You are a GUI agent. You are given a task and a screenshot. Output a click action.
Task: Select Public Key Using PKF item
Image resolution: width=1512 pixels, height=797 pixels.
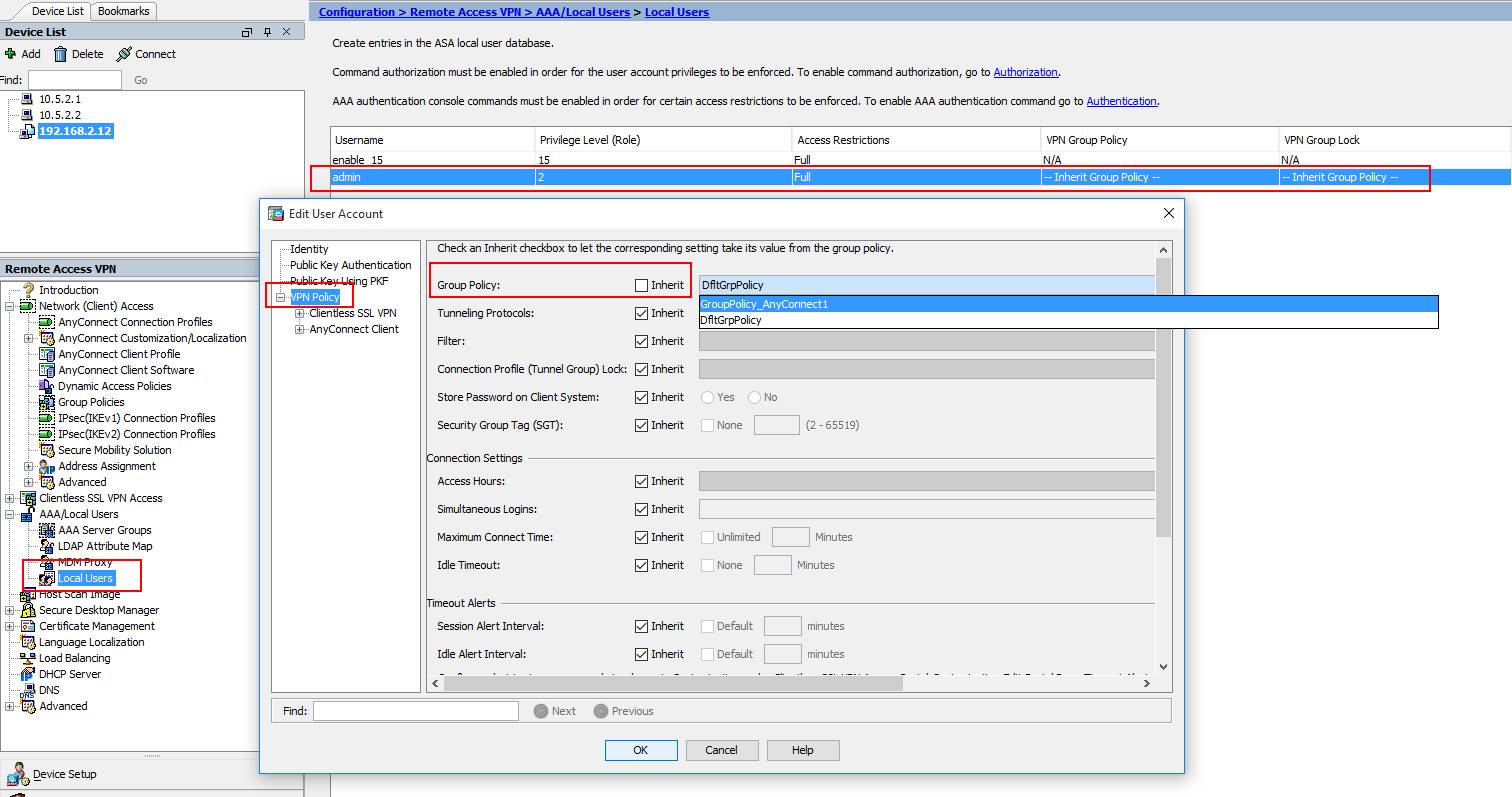pos(339,281)
